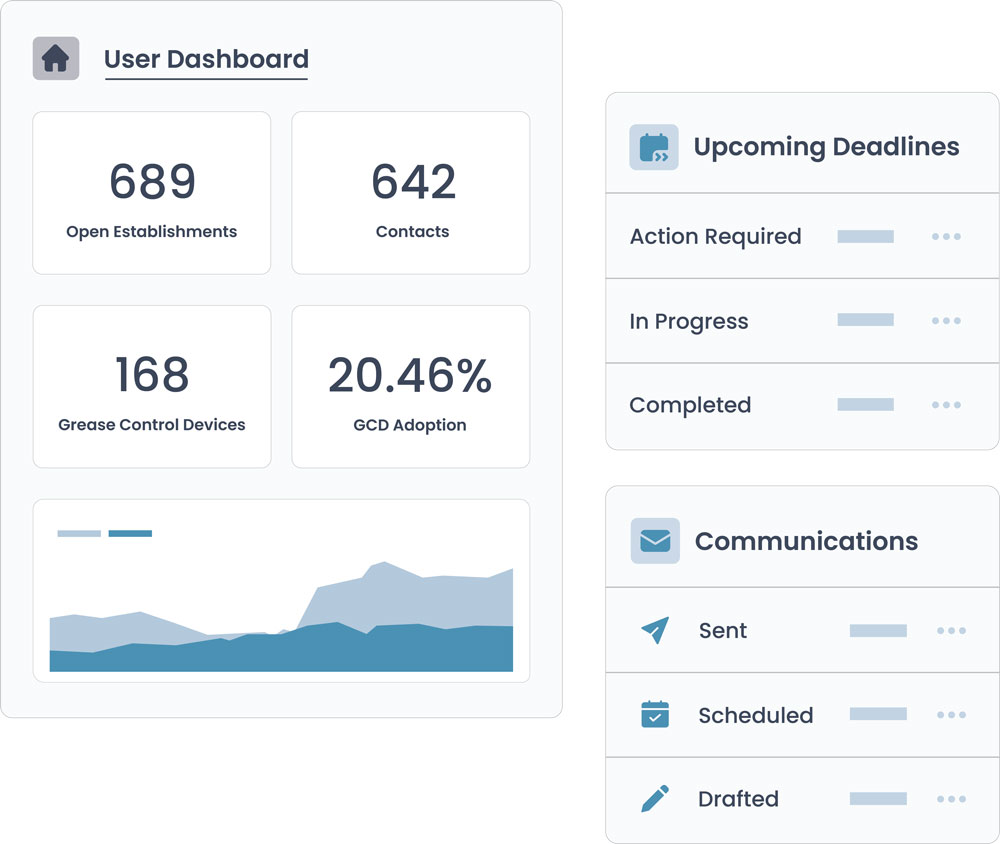Click the Drafted pencil icon
Image resolution: width=1000 pixels, height=844 pixels.
coord(655,798)
